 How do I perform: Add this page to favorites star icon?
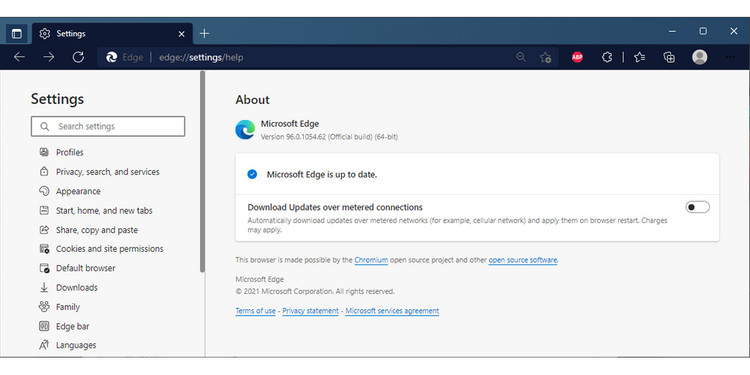click(545, 57)
